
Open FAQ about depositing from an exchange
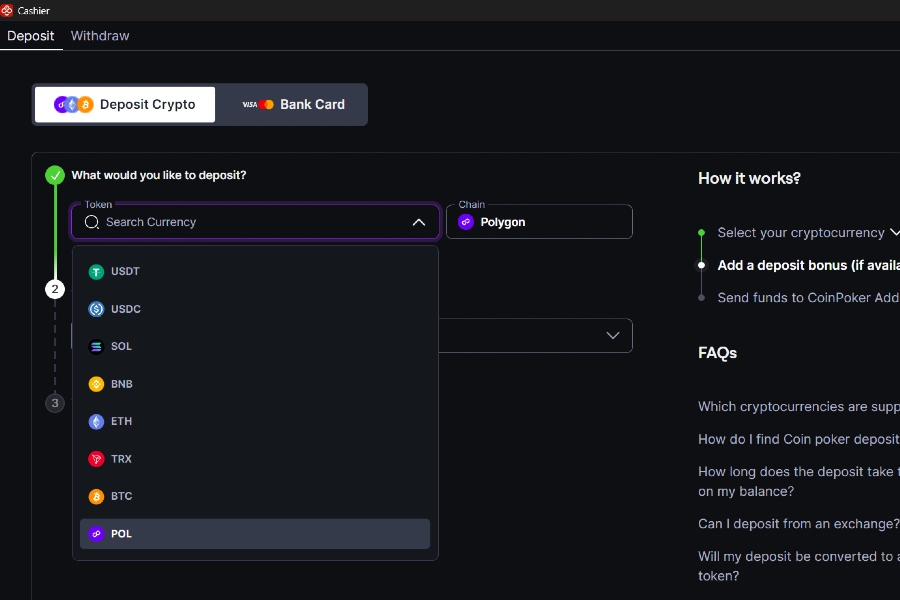[x=798, y=524]
